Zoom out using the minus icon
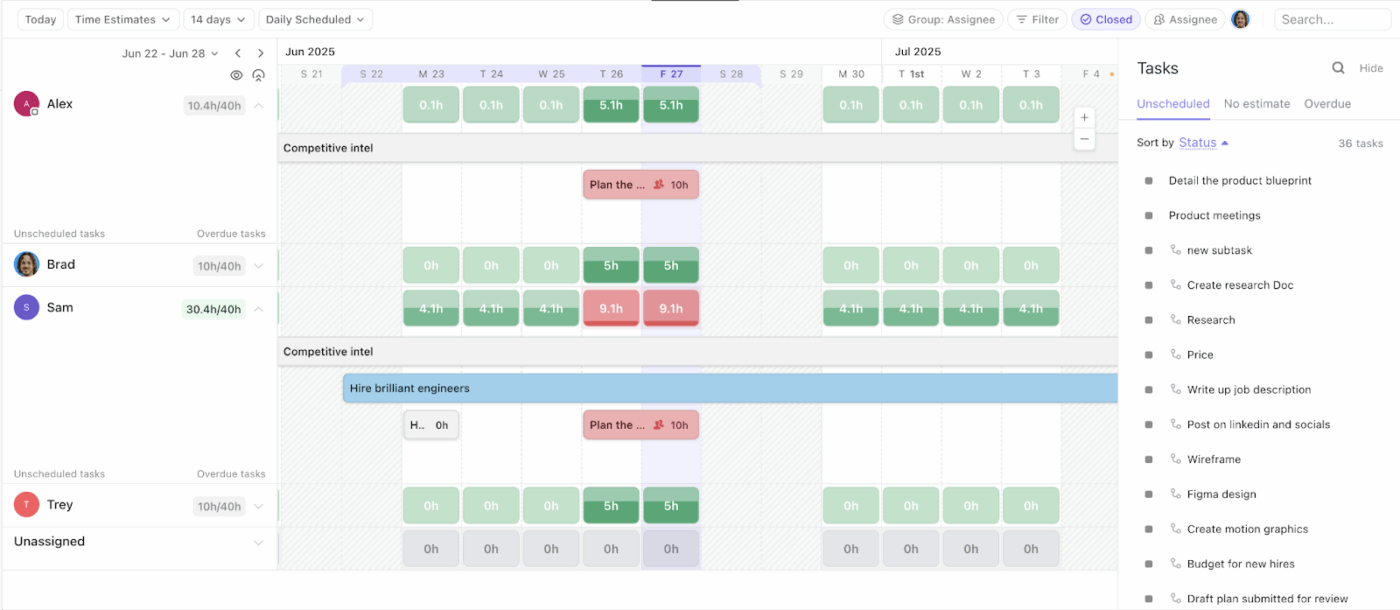This screenshot has height=610, width=1400. (x=1084, y=139)
